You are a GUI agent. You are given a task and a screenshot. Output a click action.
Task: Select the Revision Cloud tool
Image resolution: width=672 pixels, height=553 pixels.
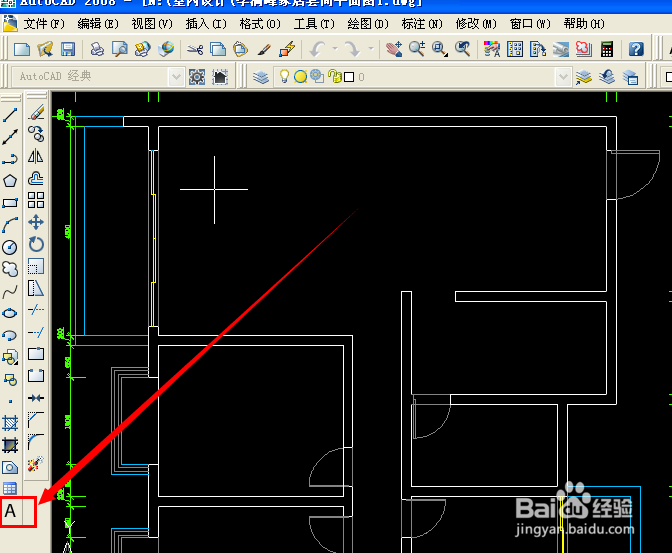[10, 269]
